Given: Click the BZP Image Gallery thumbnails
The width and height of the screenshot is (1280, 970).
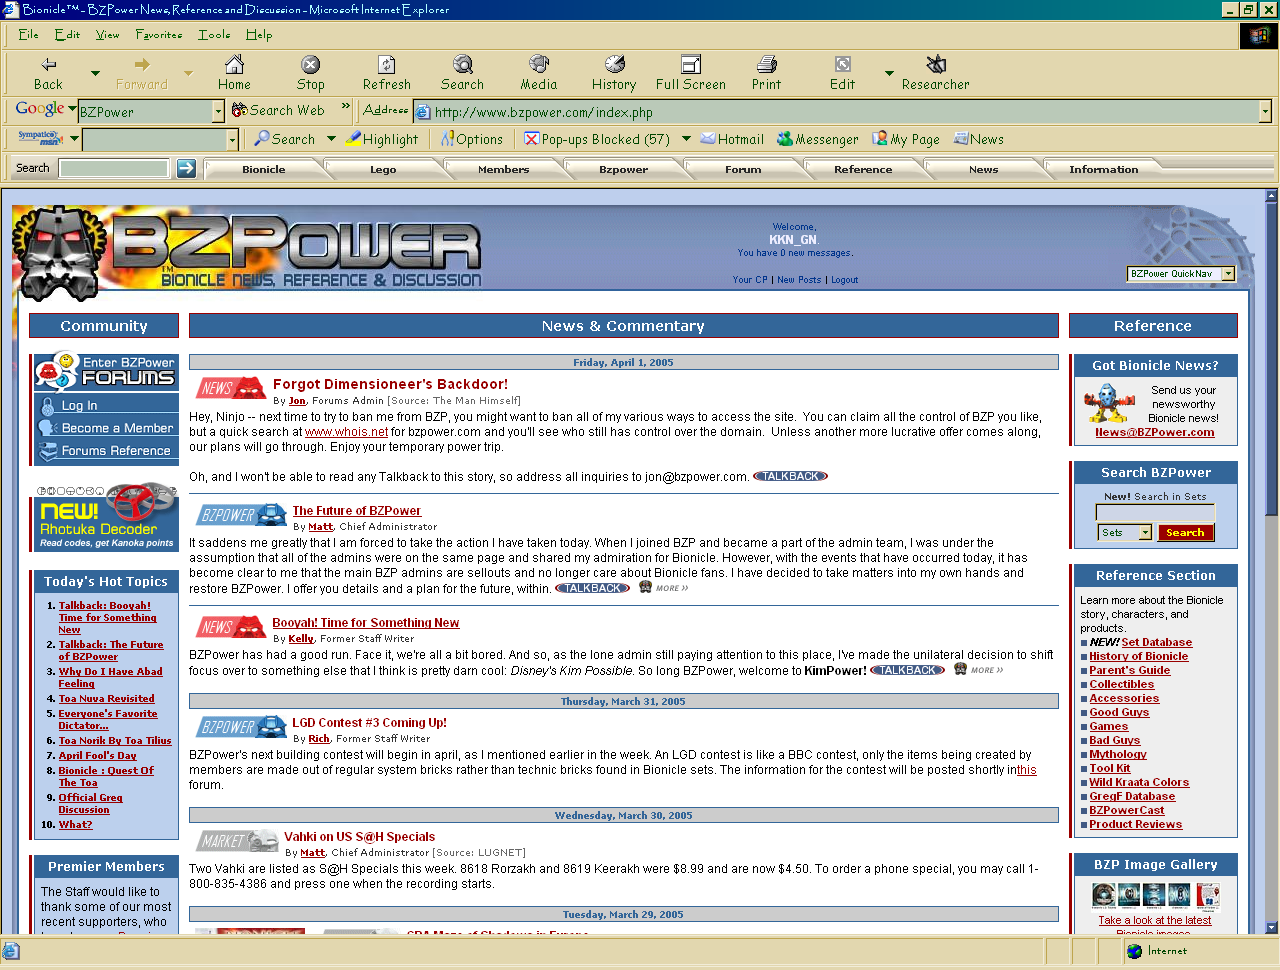Looking at the screenshot, I should 1155,895.
